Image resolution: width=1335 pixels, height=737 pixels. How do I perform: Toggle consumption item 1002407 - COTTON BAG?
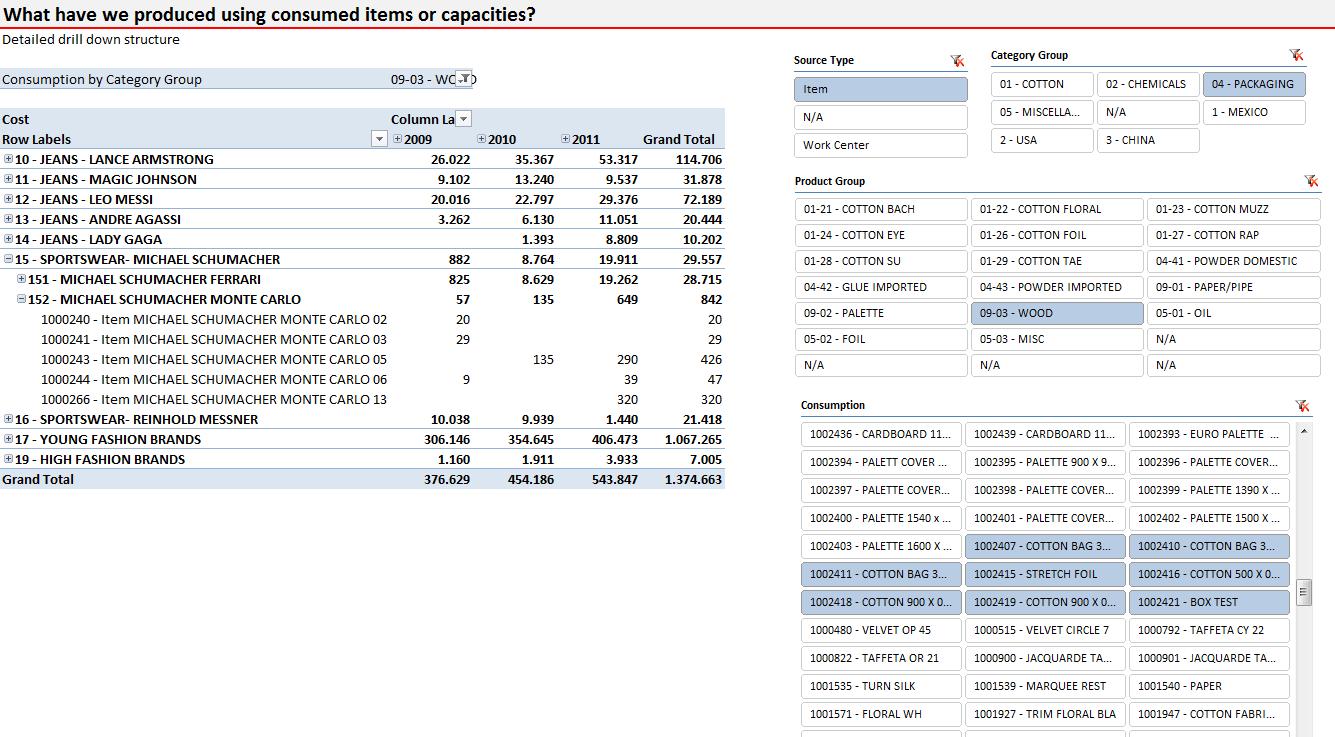[x=1045, y=546]
